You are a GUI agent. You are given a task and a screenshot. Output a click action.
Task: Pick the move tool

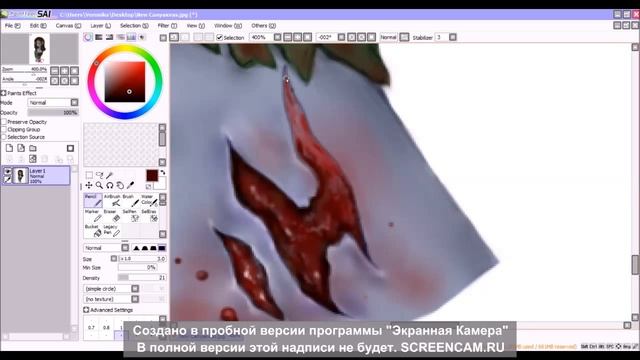[x=89, y=185]
